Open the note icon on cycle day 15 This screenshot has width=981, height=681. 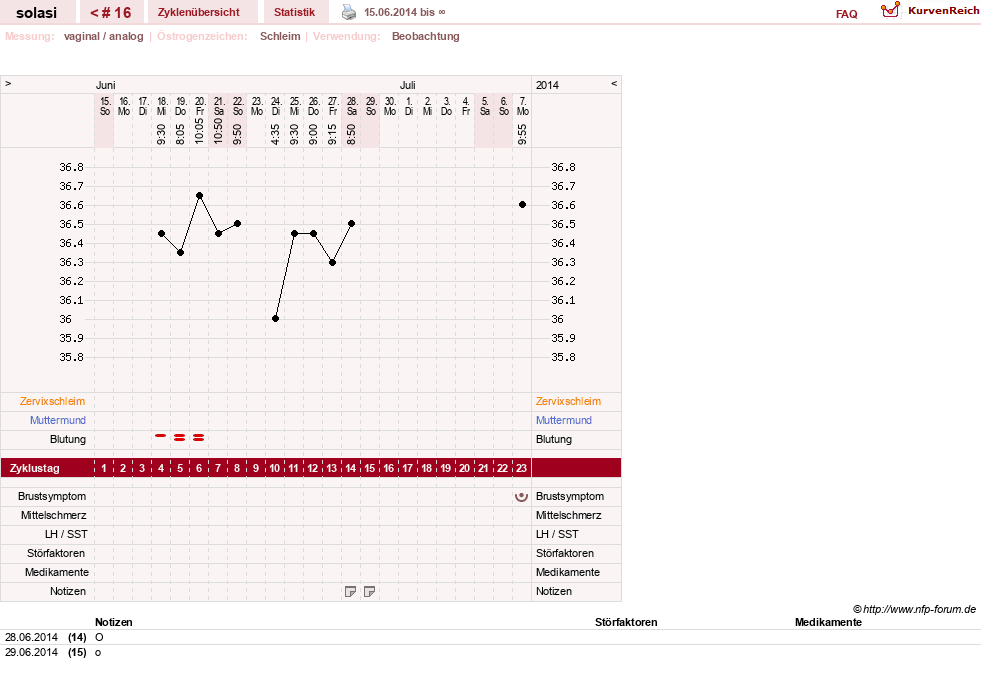[369, 591]
